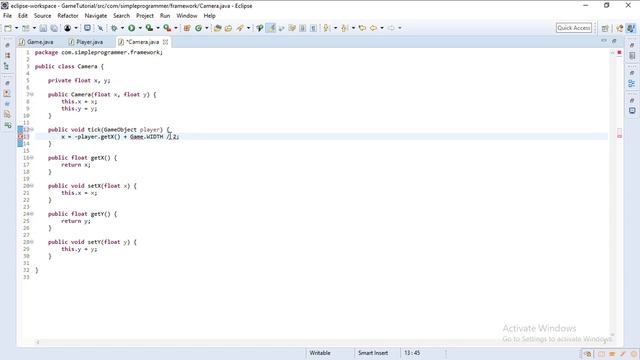Click the Back navigation arrow
This screenshot has width=640, height=360.
click(x=373, y=28)
